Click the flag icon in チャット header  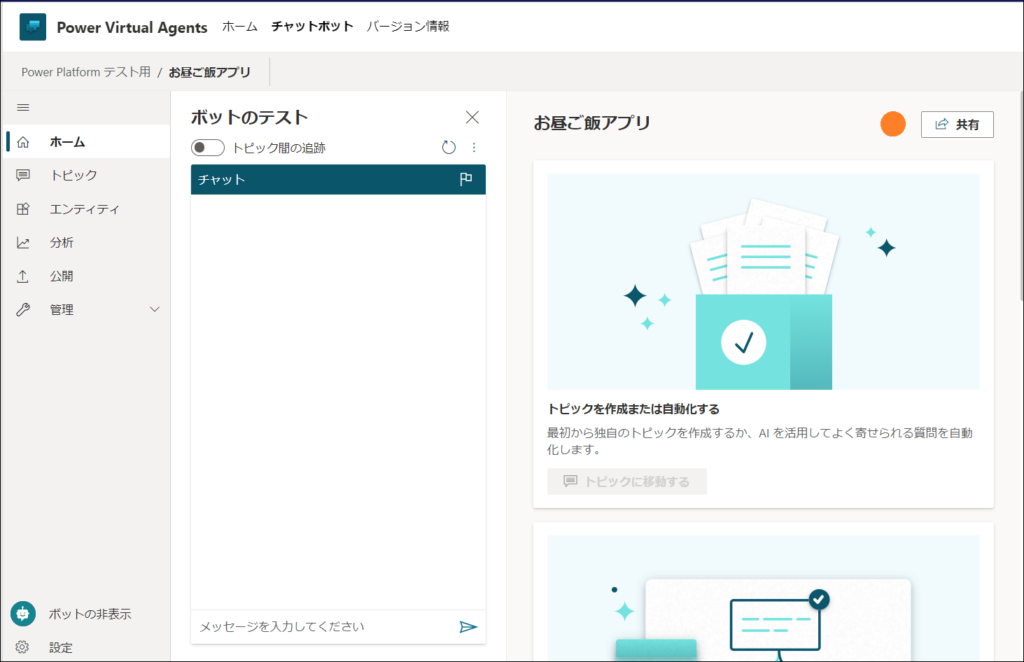coord(466,179)
